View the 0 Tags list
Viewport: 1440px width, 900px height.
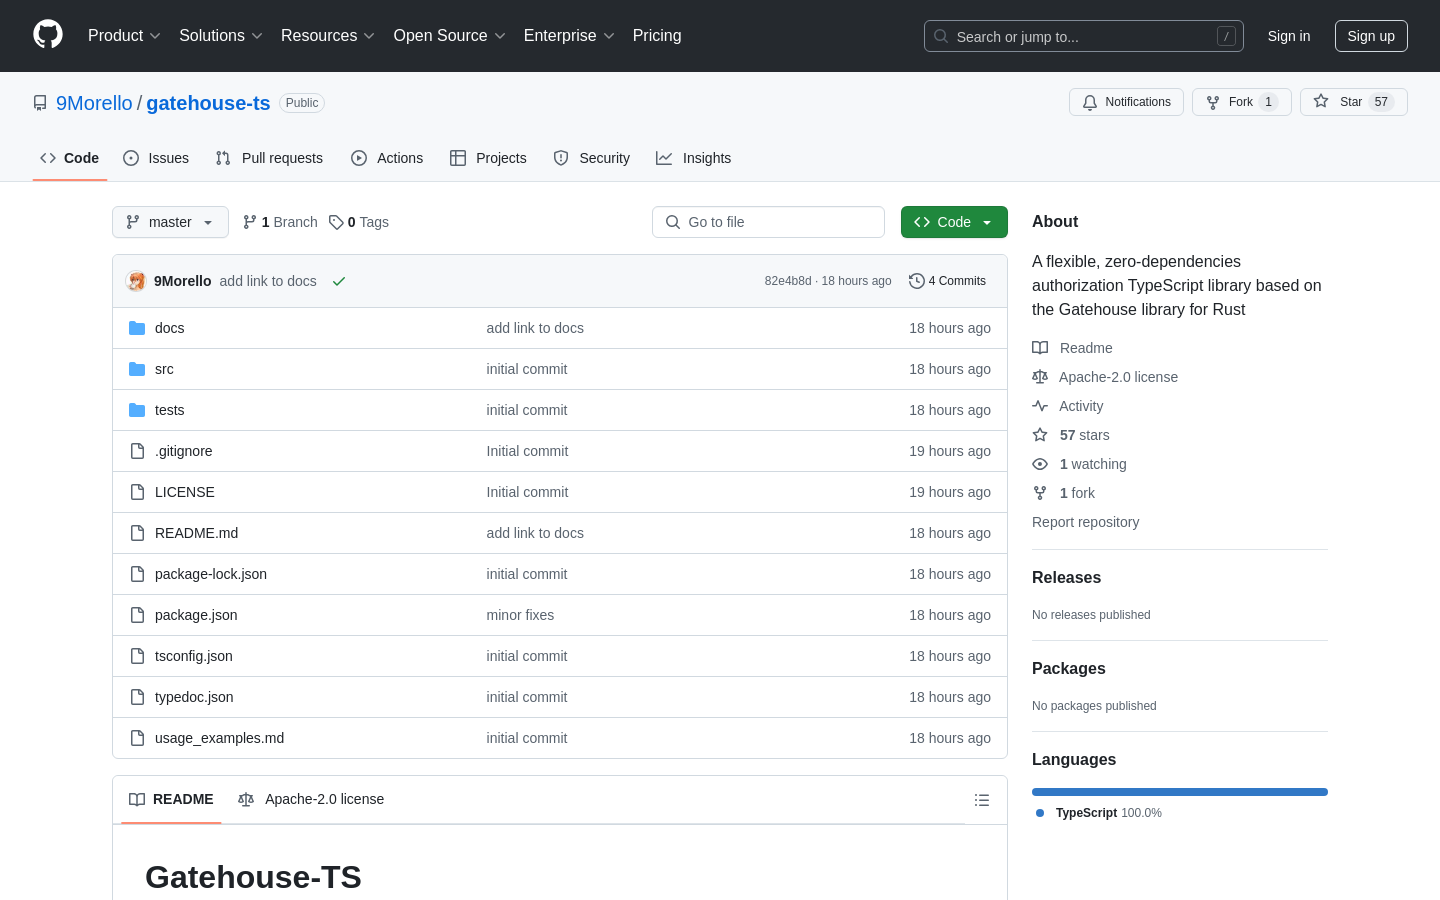coord(359,222)
